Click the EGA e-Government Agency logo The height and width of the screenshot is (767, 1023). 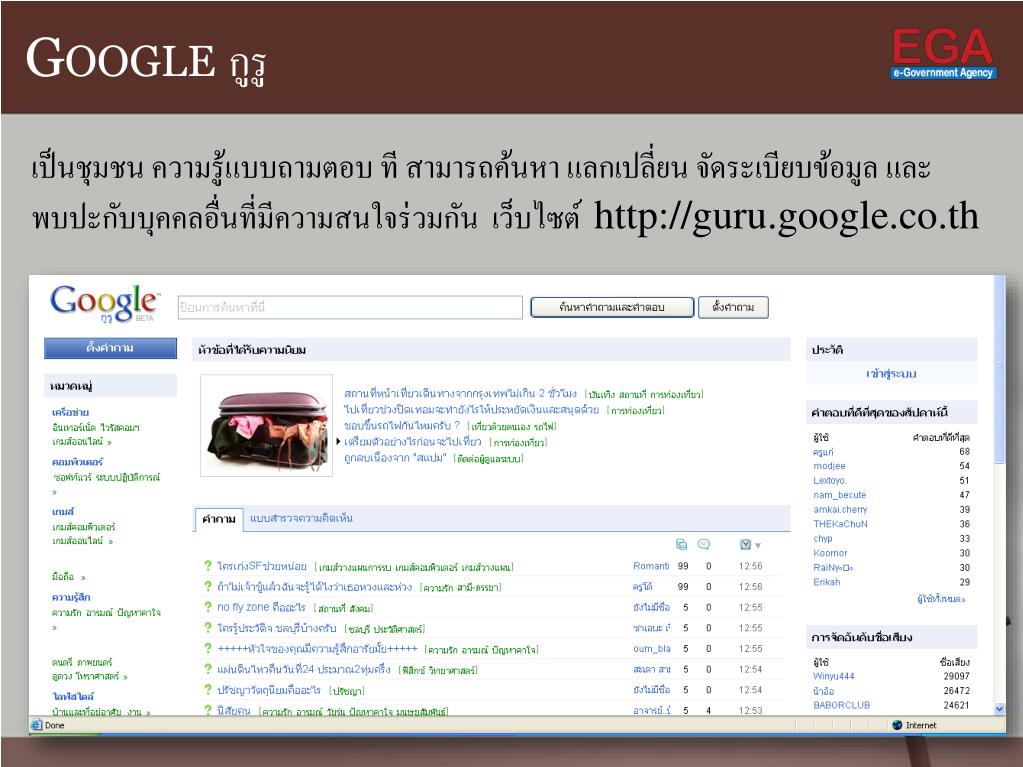(x=943, y=53)
